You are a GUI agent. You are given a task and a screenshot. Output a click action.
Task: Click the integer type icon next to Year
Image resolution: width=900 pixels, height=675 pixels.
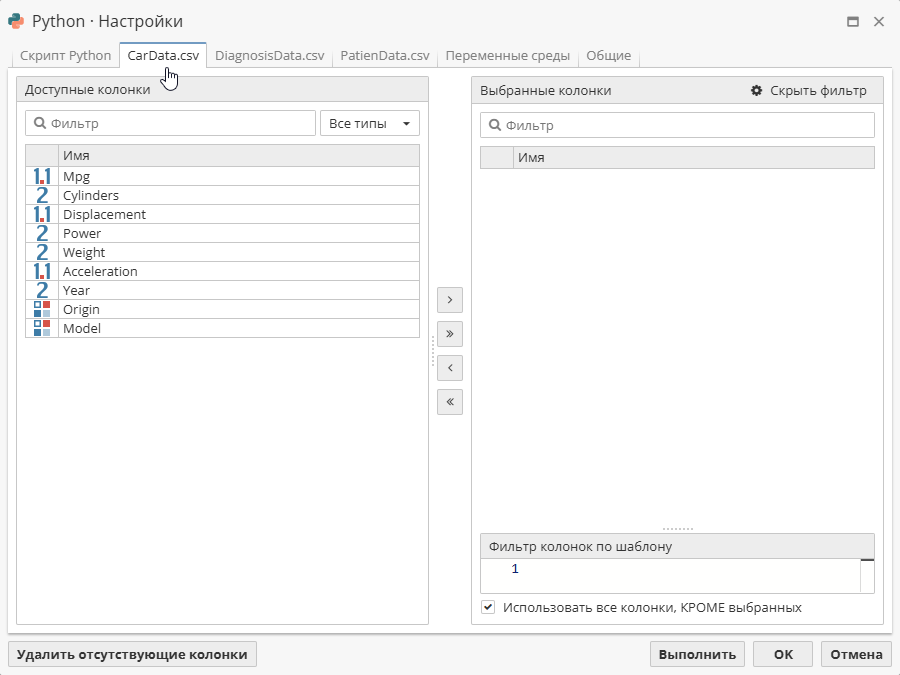point(41,290)
